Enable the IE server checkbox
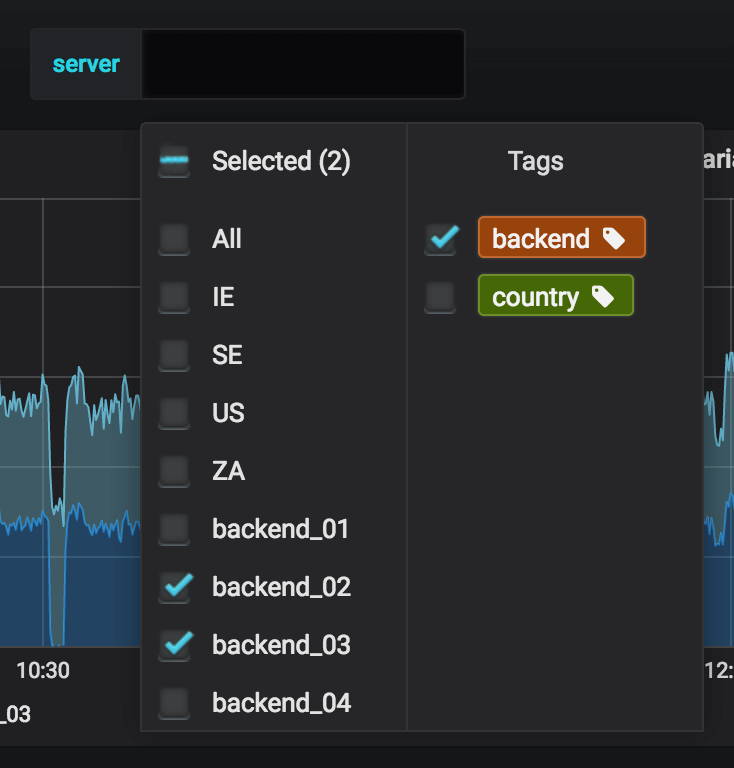 (174, 297)
